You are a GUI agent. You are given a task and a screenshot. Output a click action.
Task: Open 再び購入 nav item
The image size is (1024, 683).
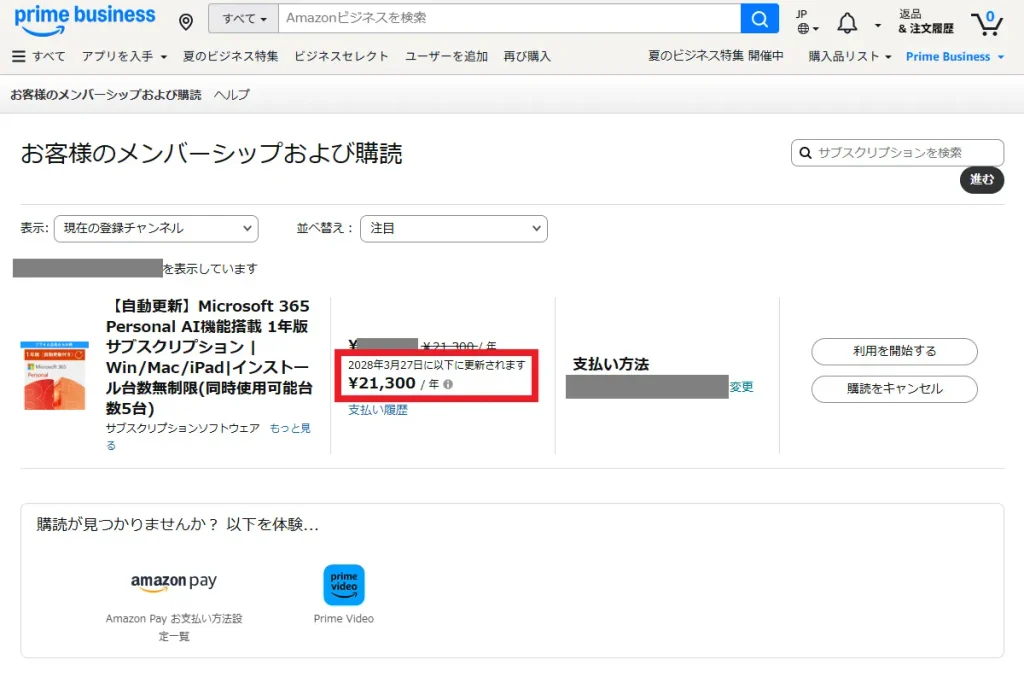tap(527, 56)
